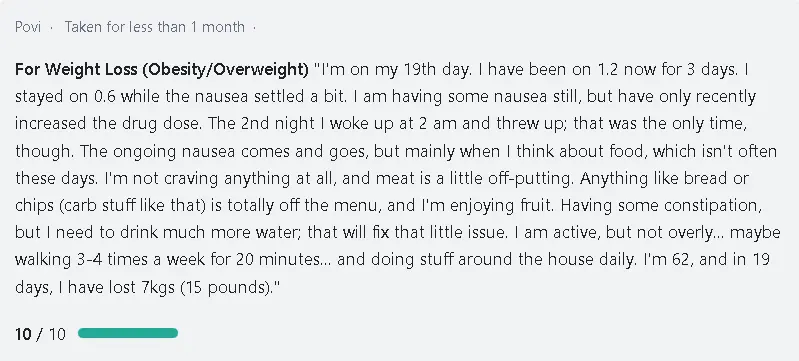The height and width of the screenshot is (361, 799).
Task: Click the reviewer name Povi
Action: coord(28,27)
